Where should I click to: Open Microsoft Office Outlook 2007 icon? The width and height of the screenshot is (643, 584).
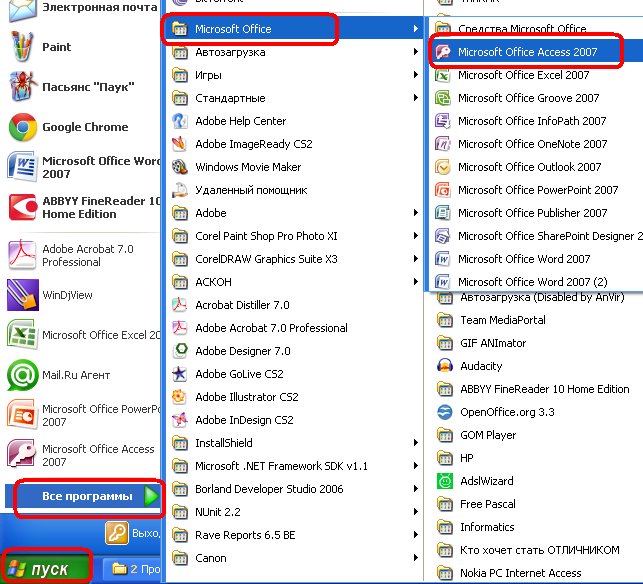(x=443, y=167)
